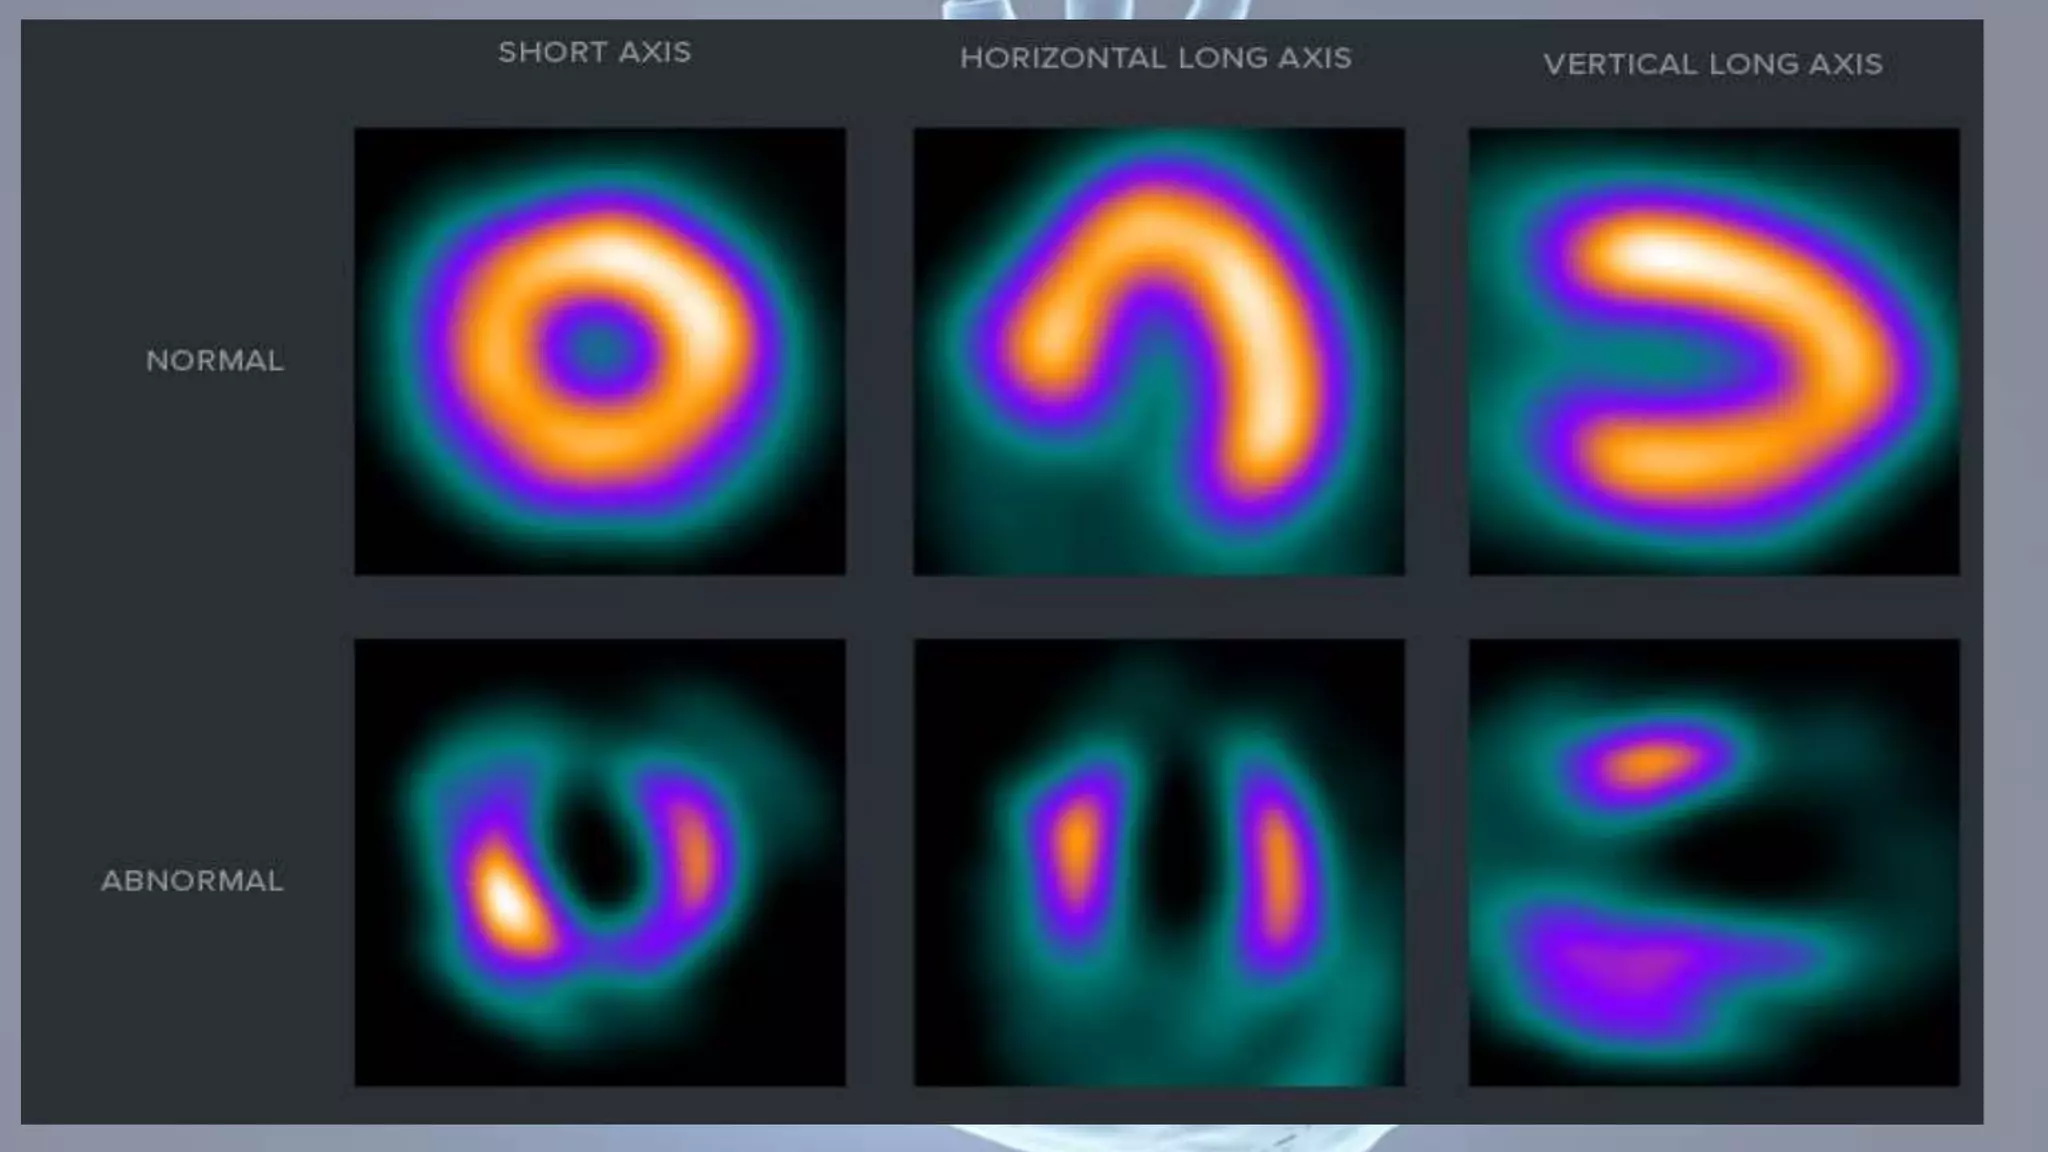Select the abnormal short axis scan image
2048x1152 pixels.
600,862
